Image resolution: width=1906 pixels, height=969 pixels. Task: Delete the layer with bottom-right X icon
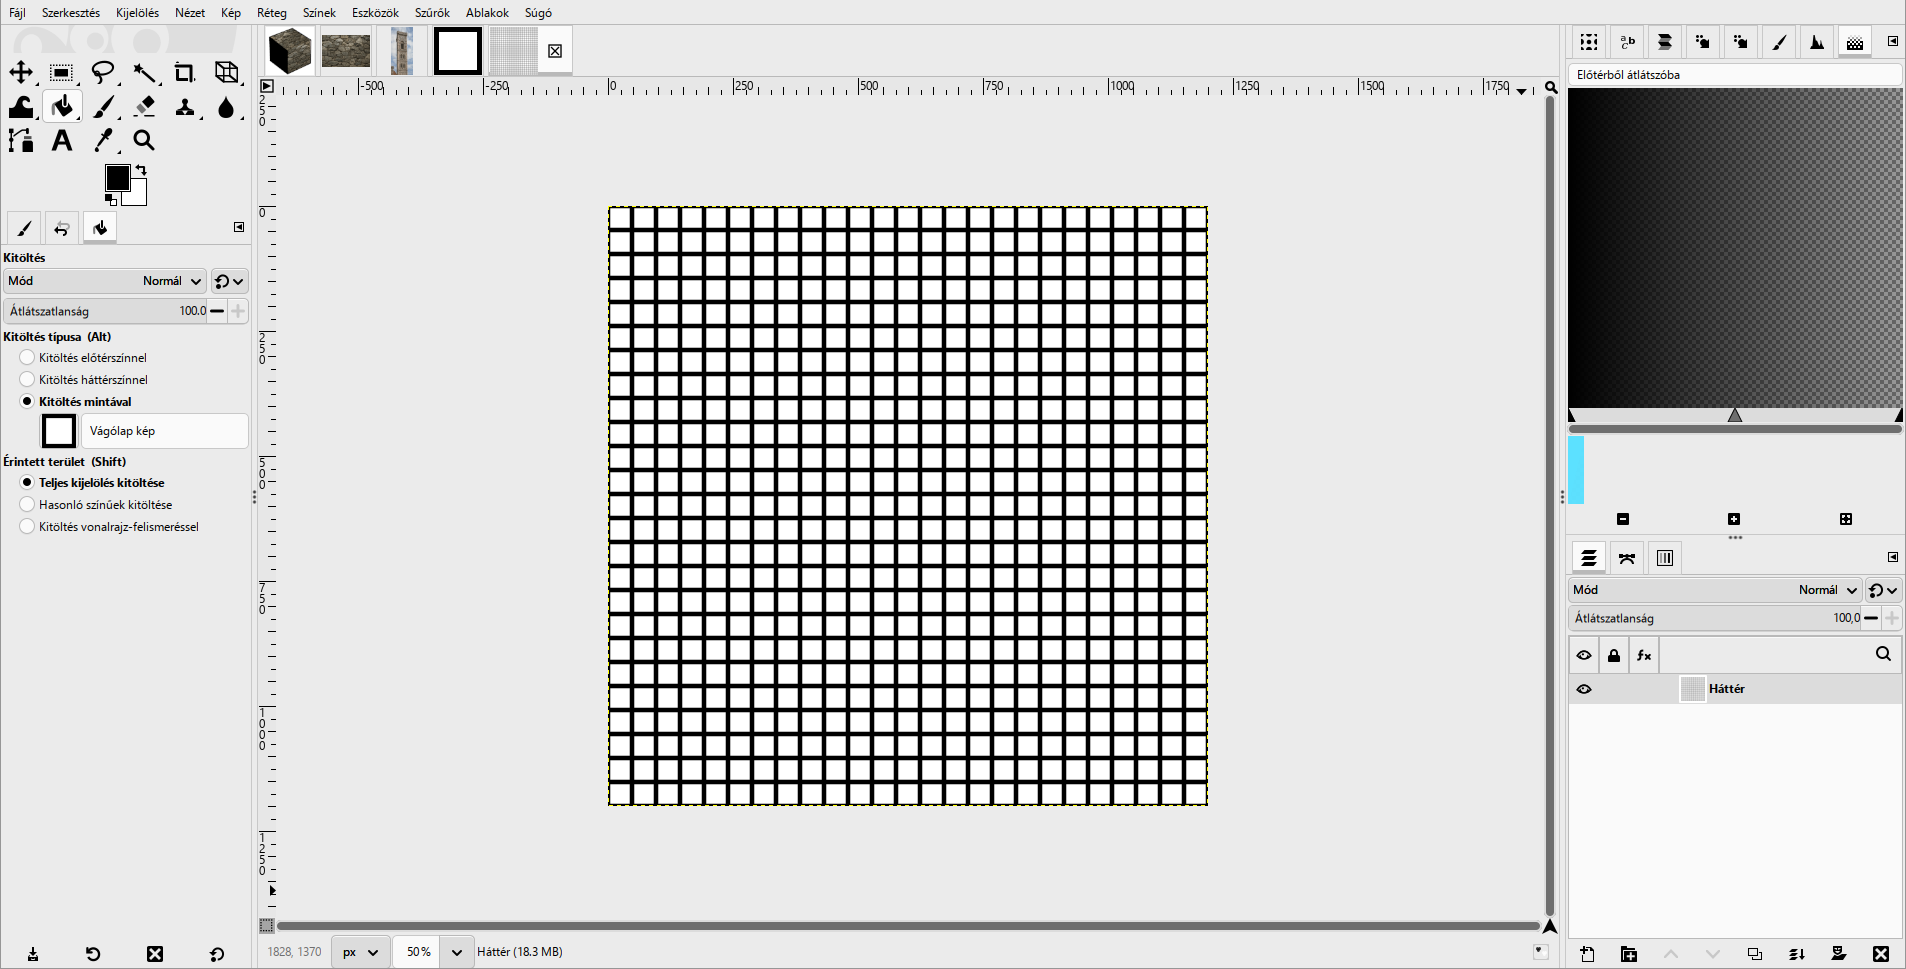tap(1881, 954)
